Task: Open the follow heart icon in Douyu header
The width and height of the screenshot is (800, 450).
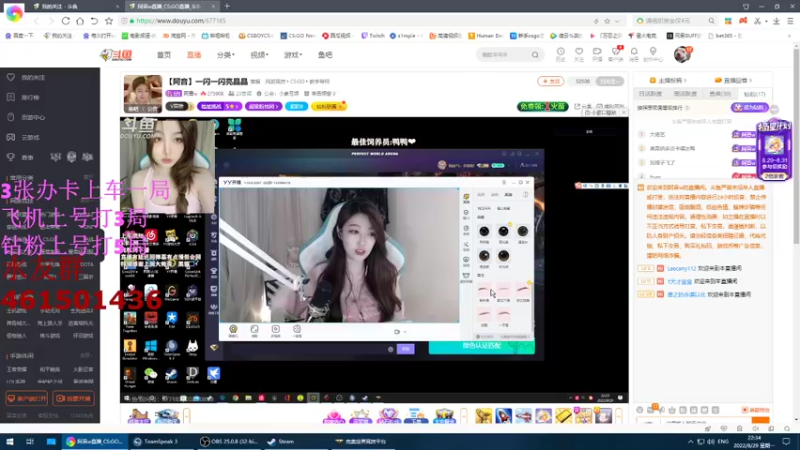Action: (579, 54)
